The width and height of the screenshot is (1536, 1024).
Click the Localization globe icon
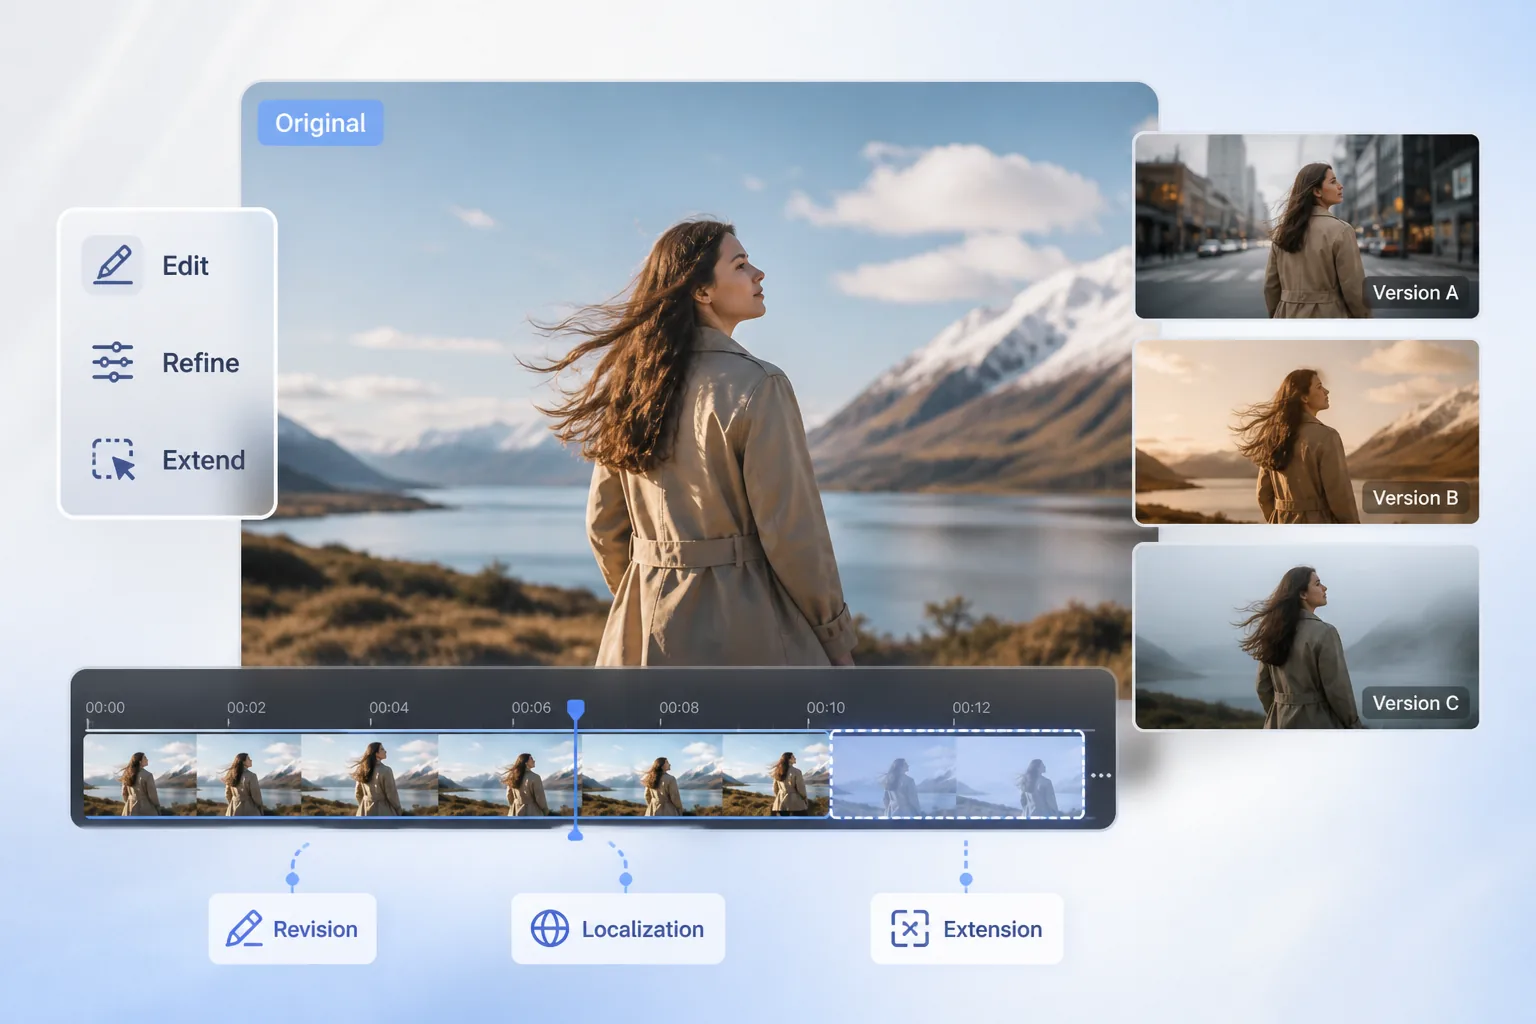click(550, 929)
